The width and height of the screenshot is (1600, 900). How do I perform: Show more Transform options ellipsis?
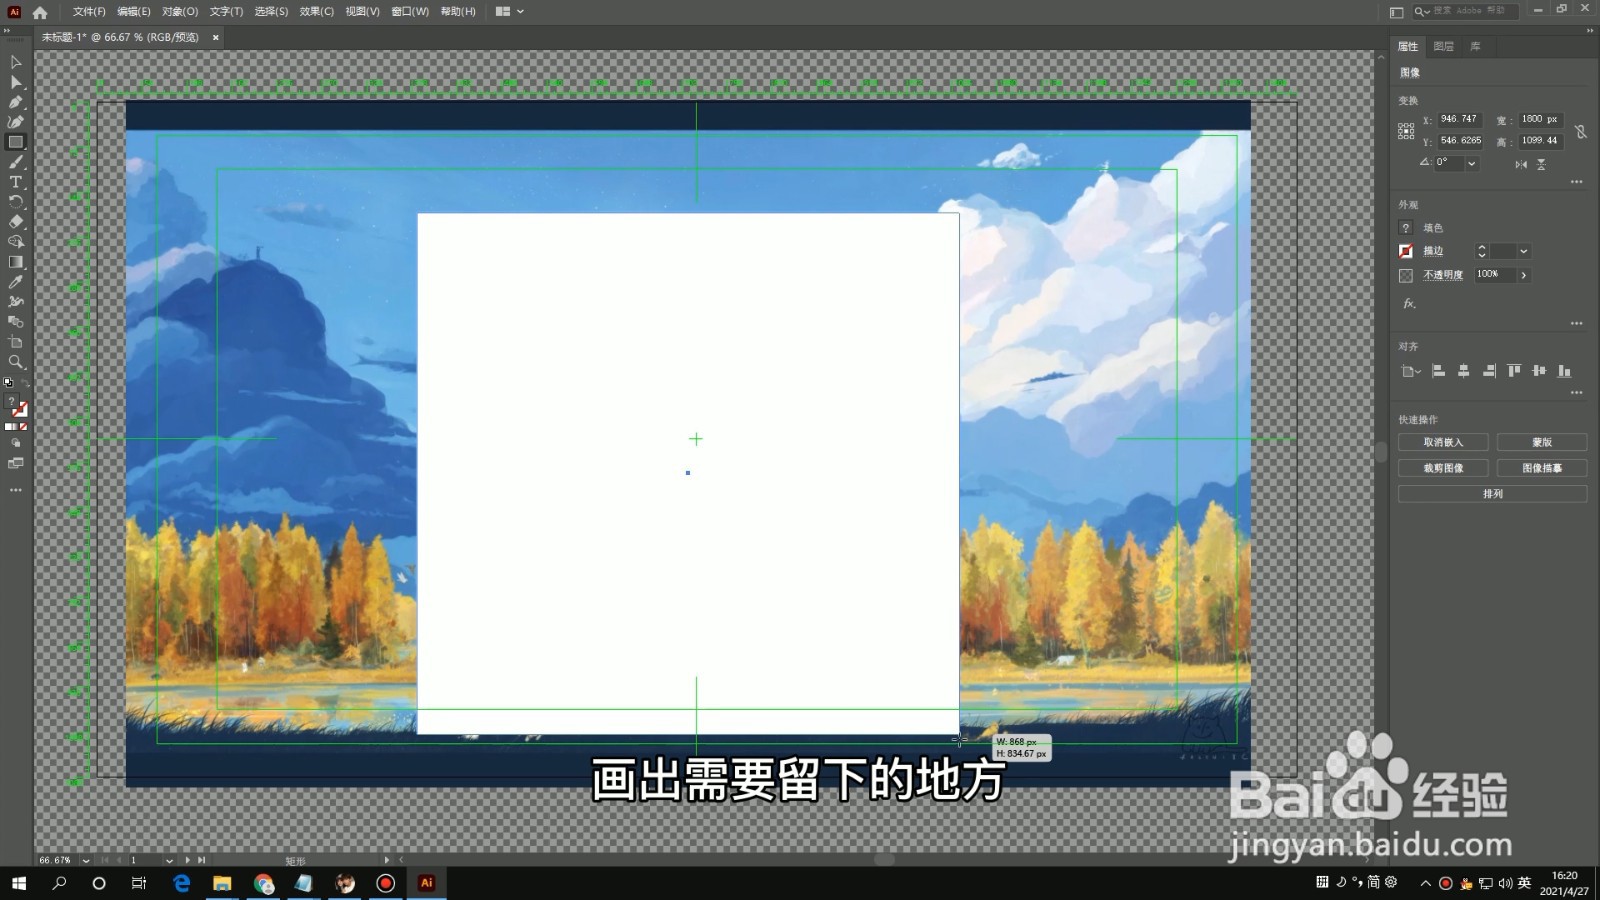(1576, 182)
